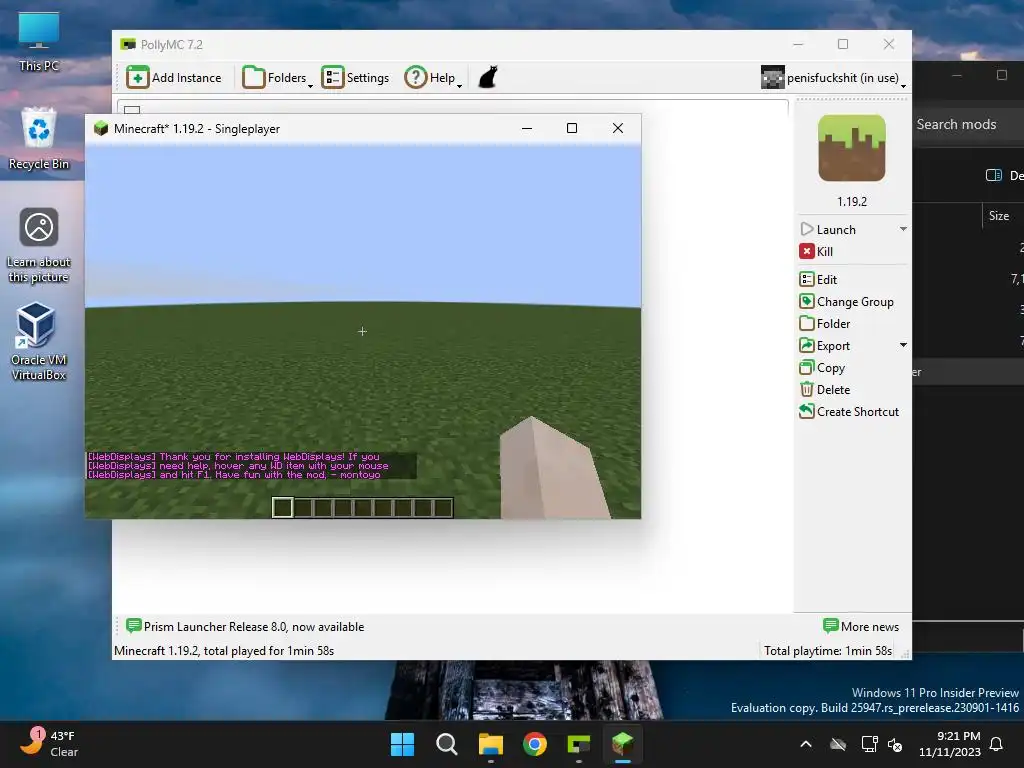Select last hotbar slot in Minecraft

[x=443, y=507]
